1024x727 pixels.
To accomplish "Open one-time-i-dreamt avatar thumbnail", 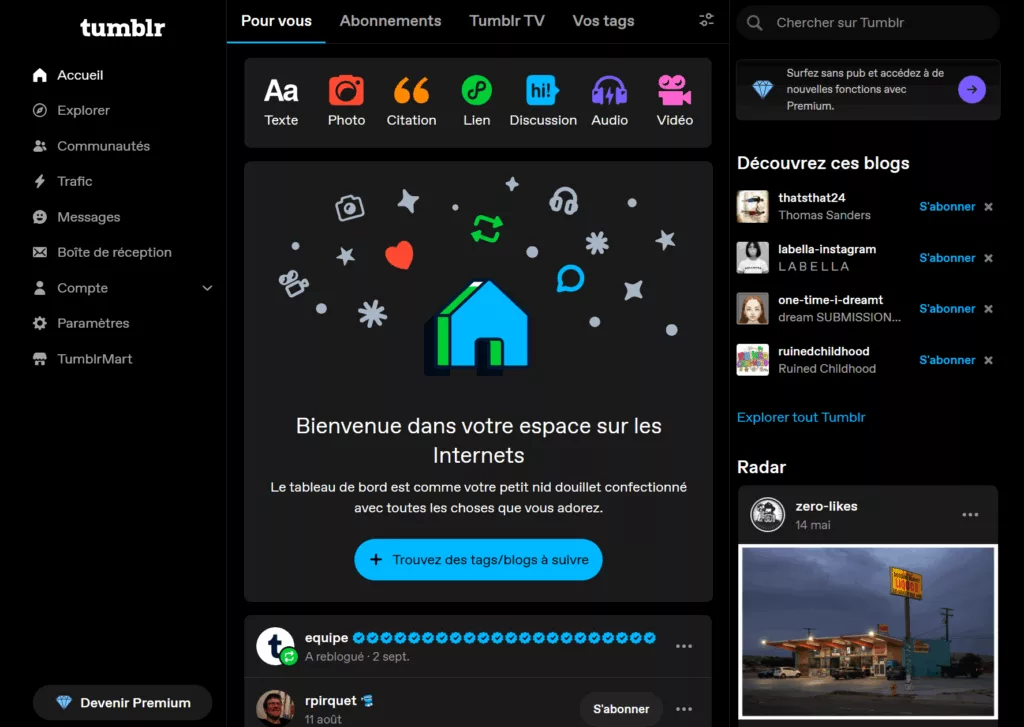I will coord(752,308).
